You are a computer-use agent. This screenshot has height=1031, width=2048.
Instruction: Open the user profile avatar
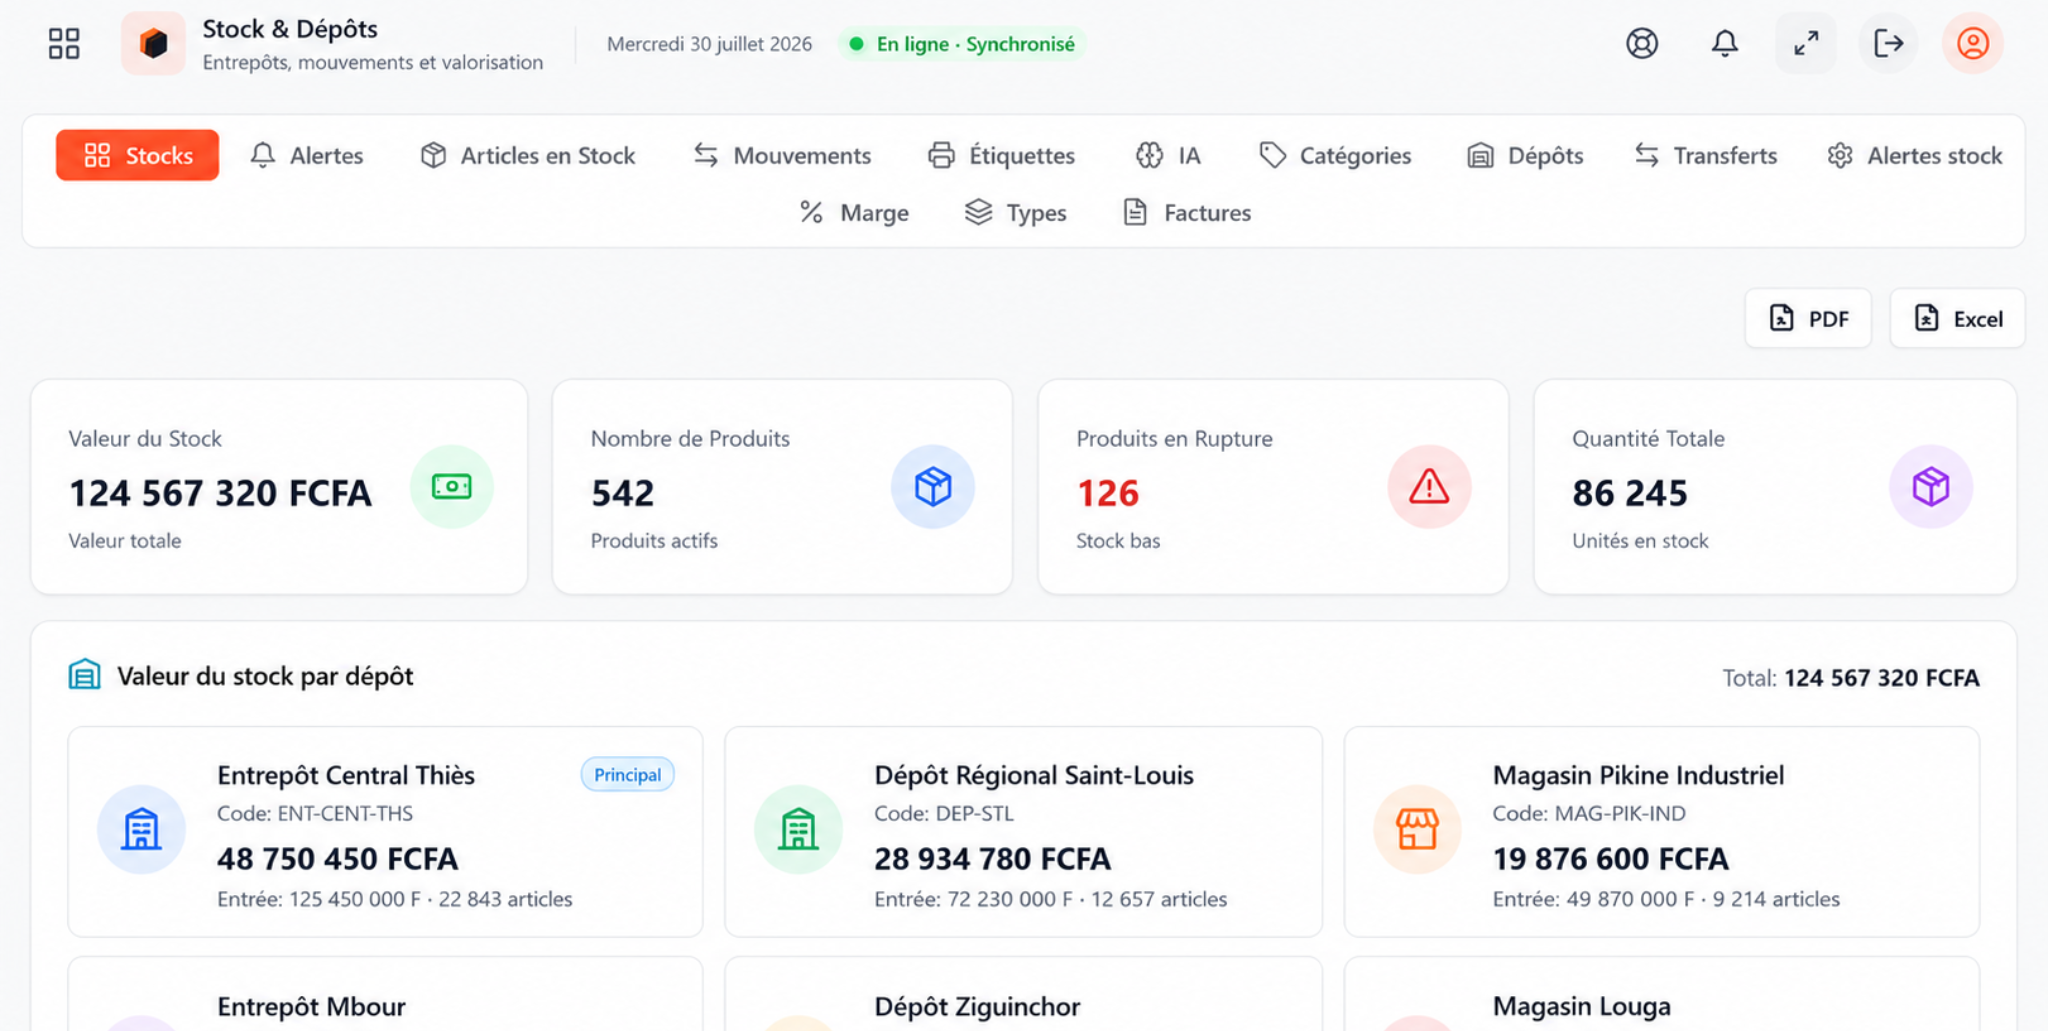(1973, 43)
